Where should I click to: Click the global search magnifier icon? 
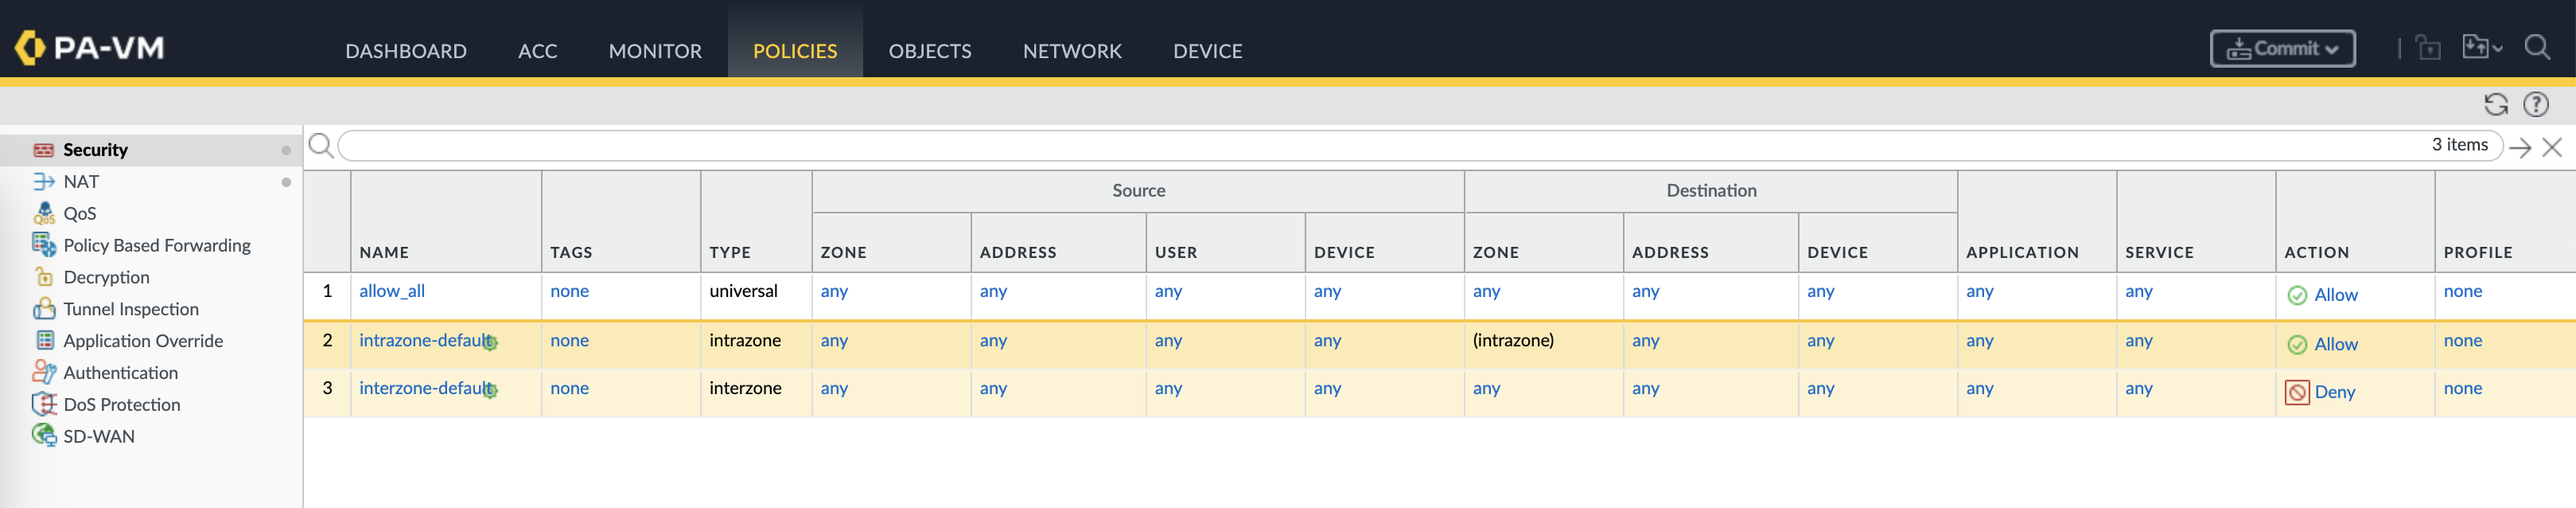2536,48
